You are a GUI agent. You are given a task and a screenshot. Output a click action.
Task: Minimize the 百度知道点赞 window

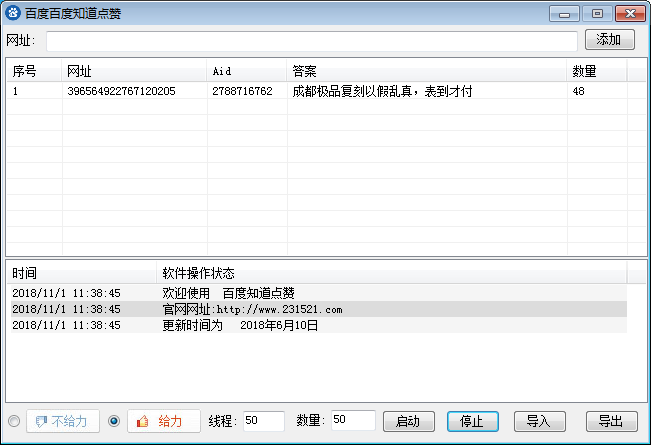click(564, 14)
